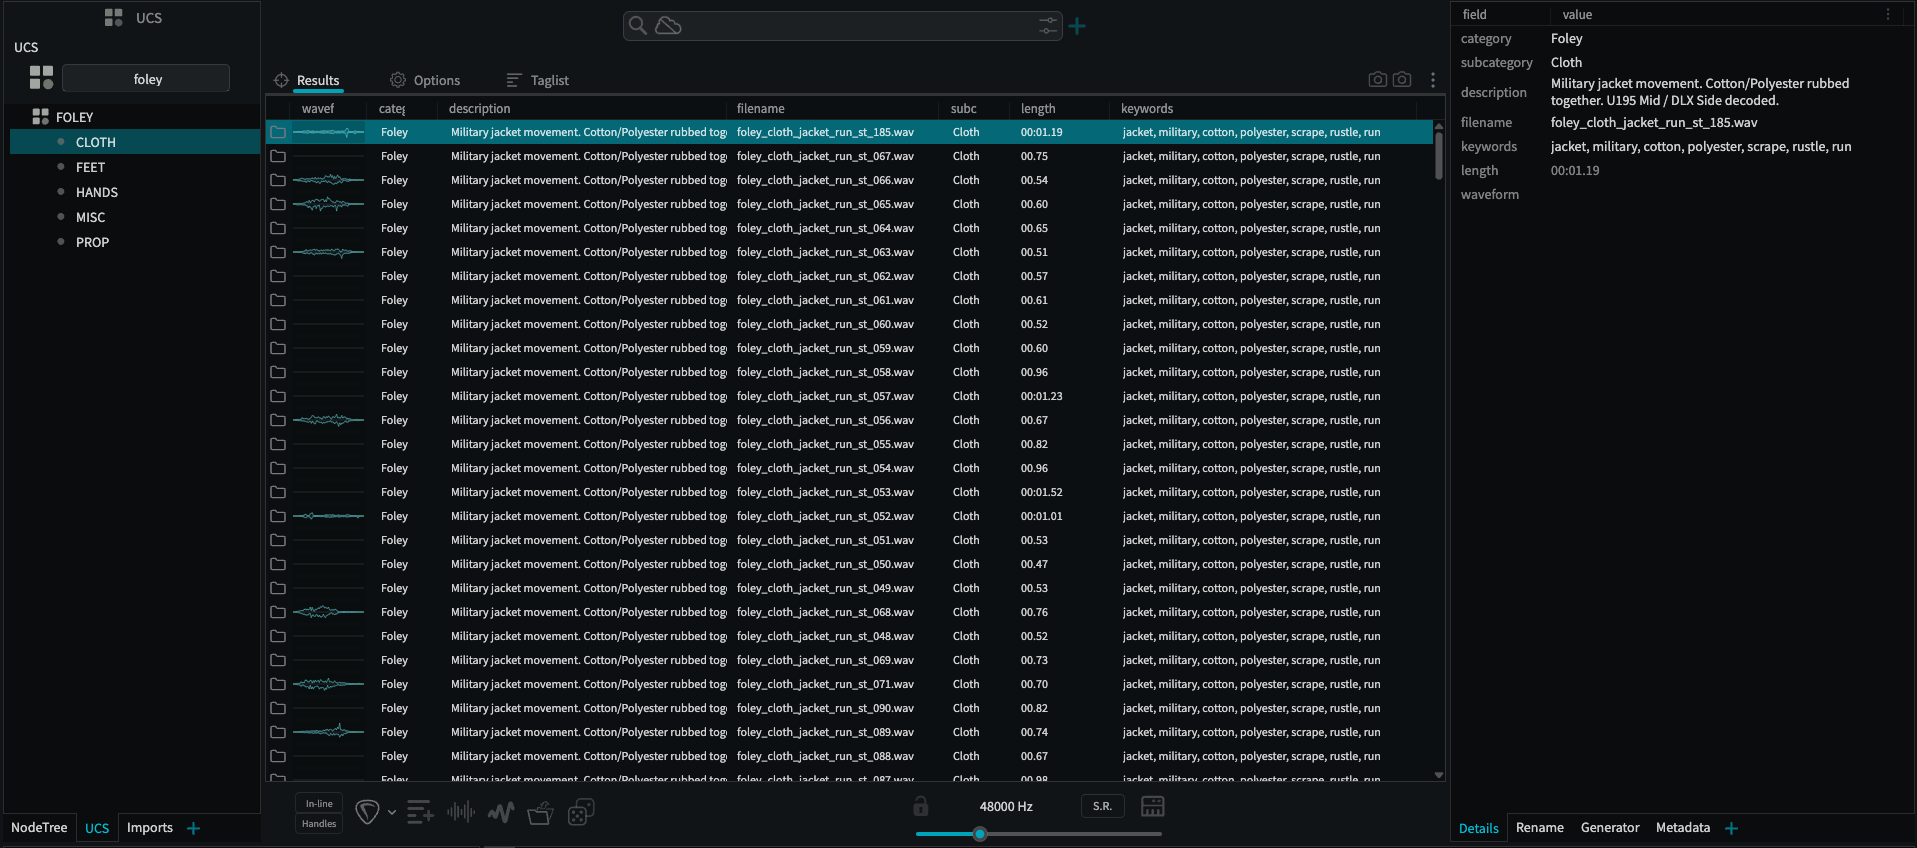Click the guitar pick icon
This screenshot has width=1917, height=848.
point(367,812)
